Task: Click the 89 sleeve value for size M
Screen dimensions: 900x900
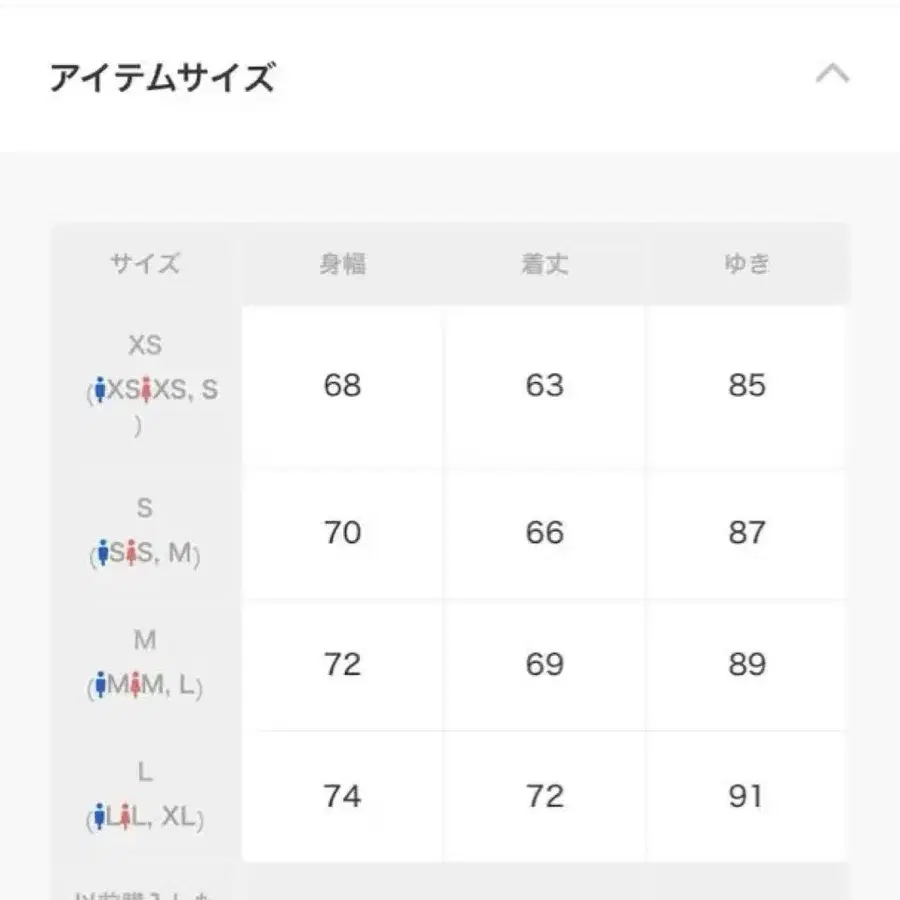Action: point(746,665)
